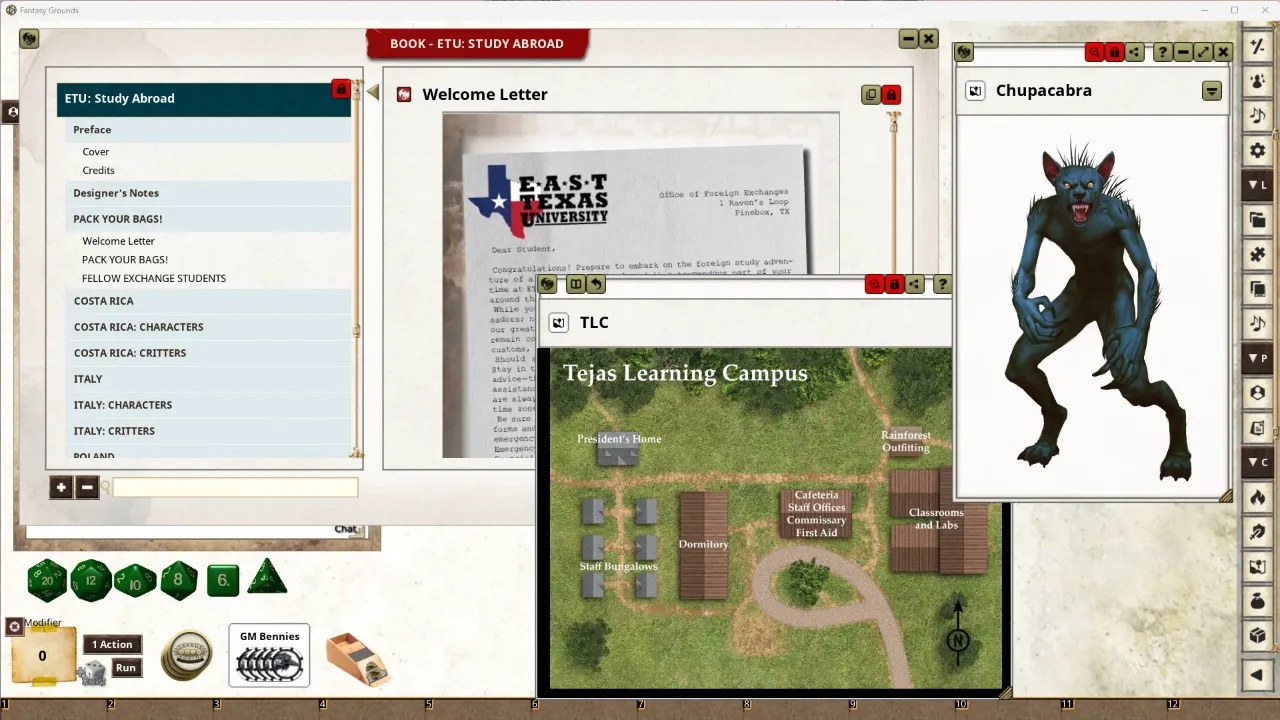Open the puzzle piece modules icon
Image resolution: width=1280 pixels, height=720 pixels.
tap(1257, 255)
